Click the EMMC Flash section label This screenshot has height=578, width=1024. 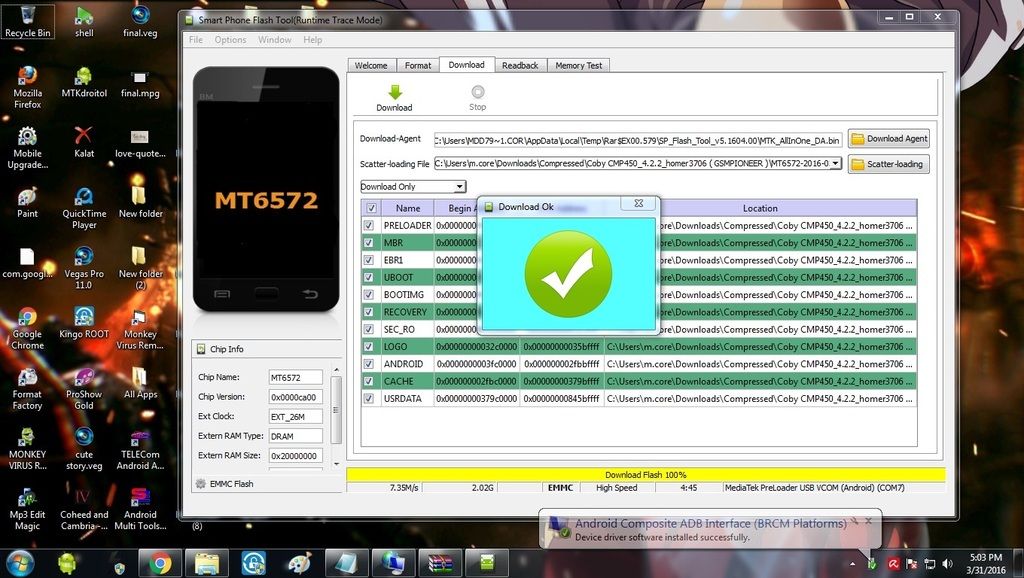point(232,484)
